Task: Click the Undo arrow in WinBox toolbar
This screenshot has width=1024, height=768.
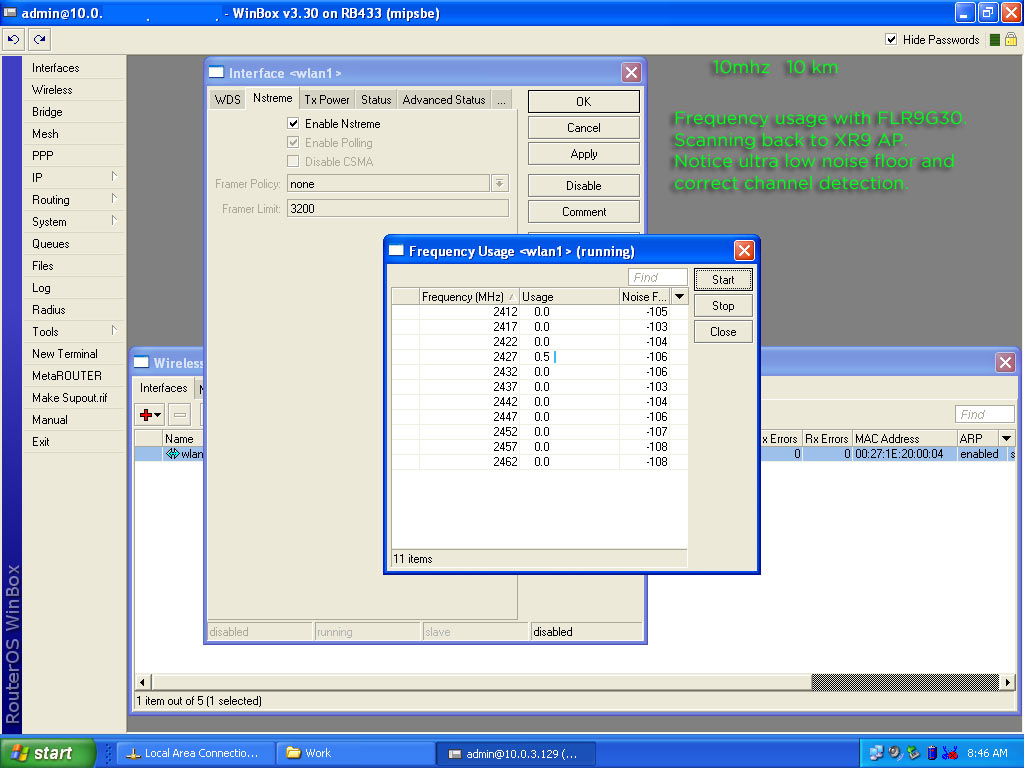Action: [13, 40]
